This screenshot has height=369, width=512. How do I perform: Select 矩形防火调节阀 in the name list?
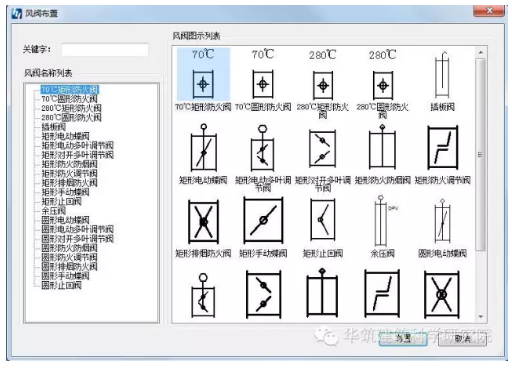click(x=69, y=173)
